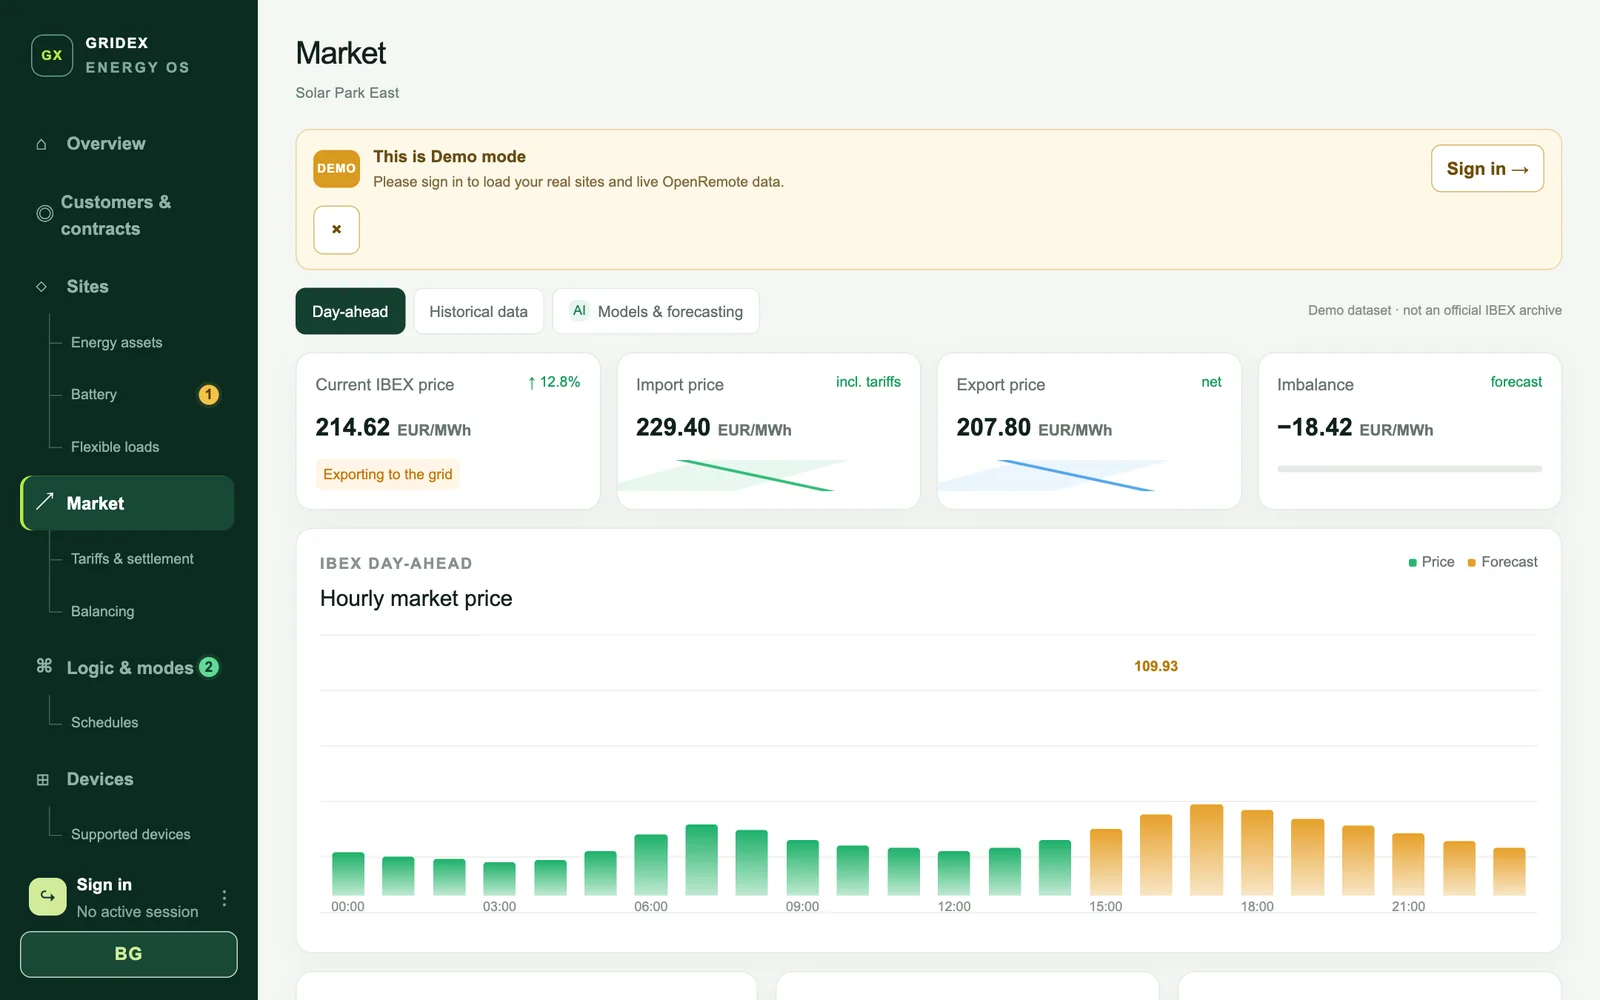The image size is (1600, 1000).
Task: Click the Solar Park East subtitle
Action: click(347, 93)
